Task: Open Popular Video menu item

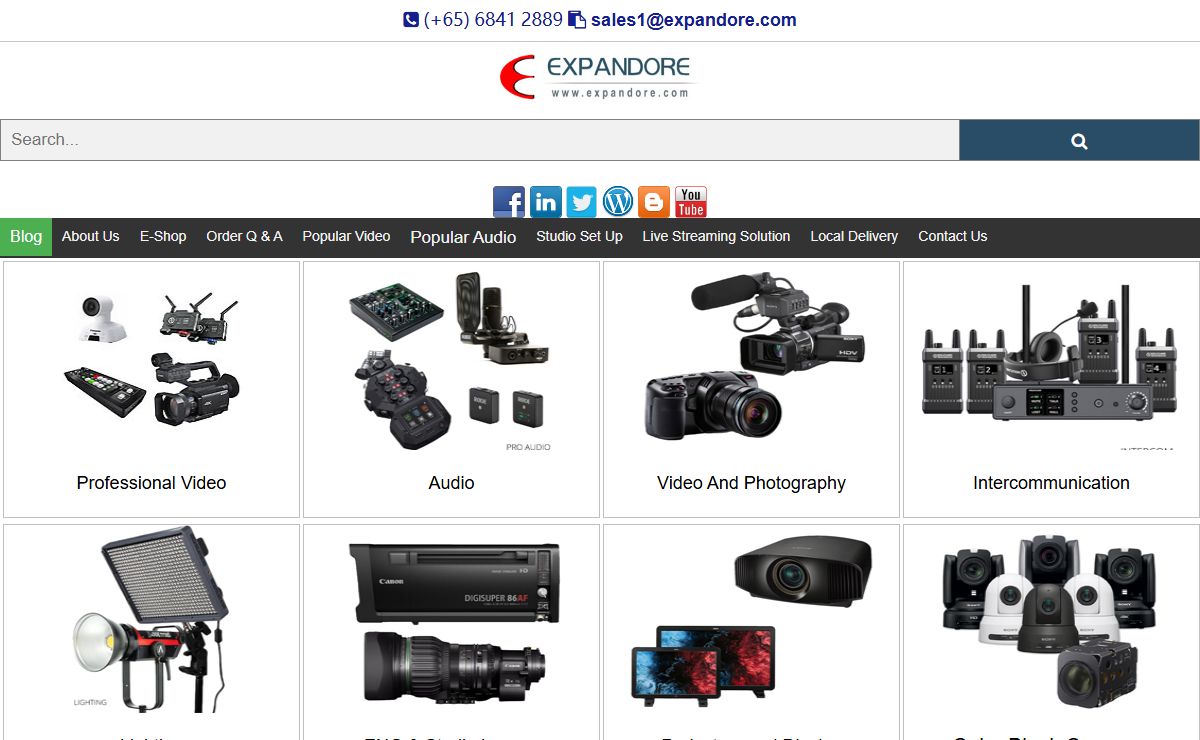Action: [346, 236]
